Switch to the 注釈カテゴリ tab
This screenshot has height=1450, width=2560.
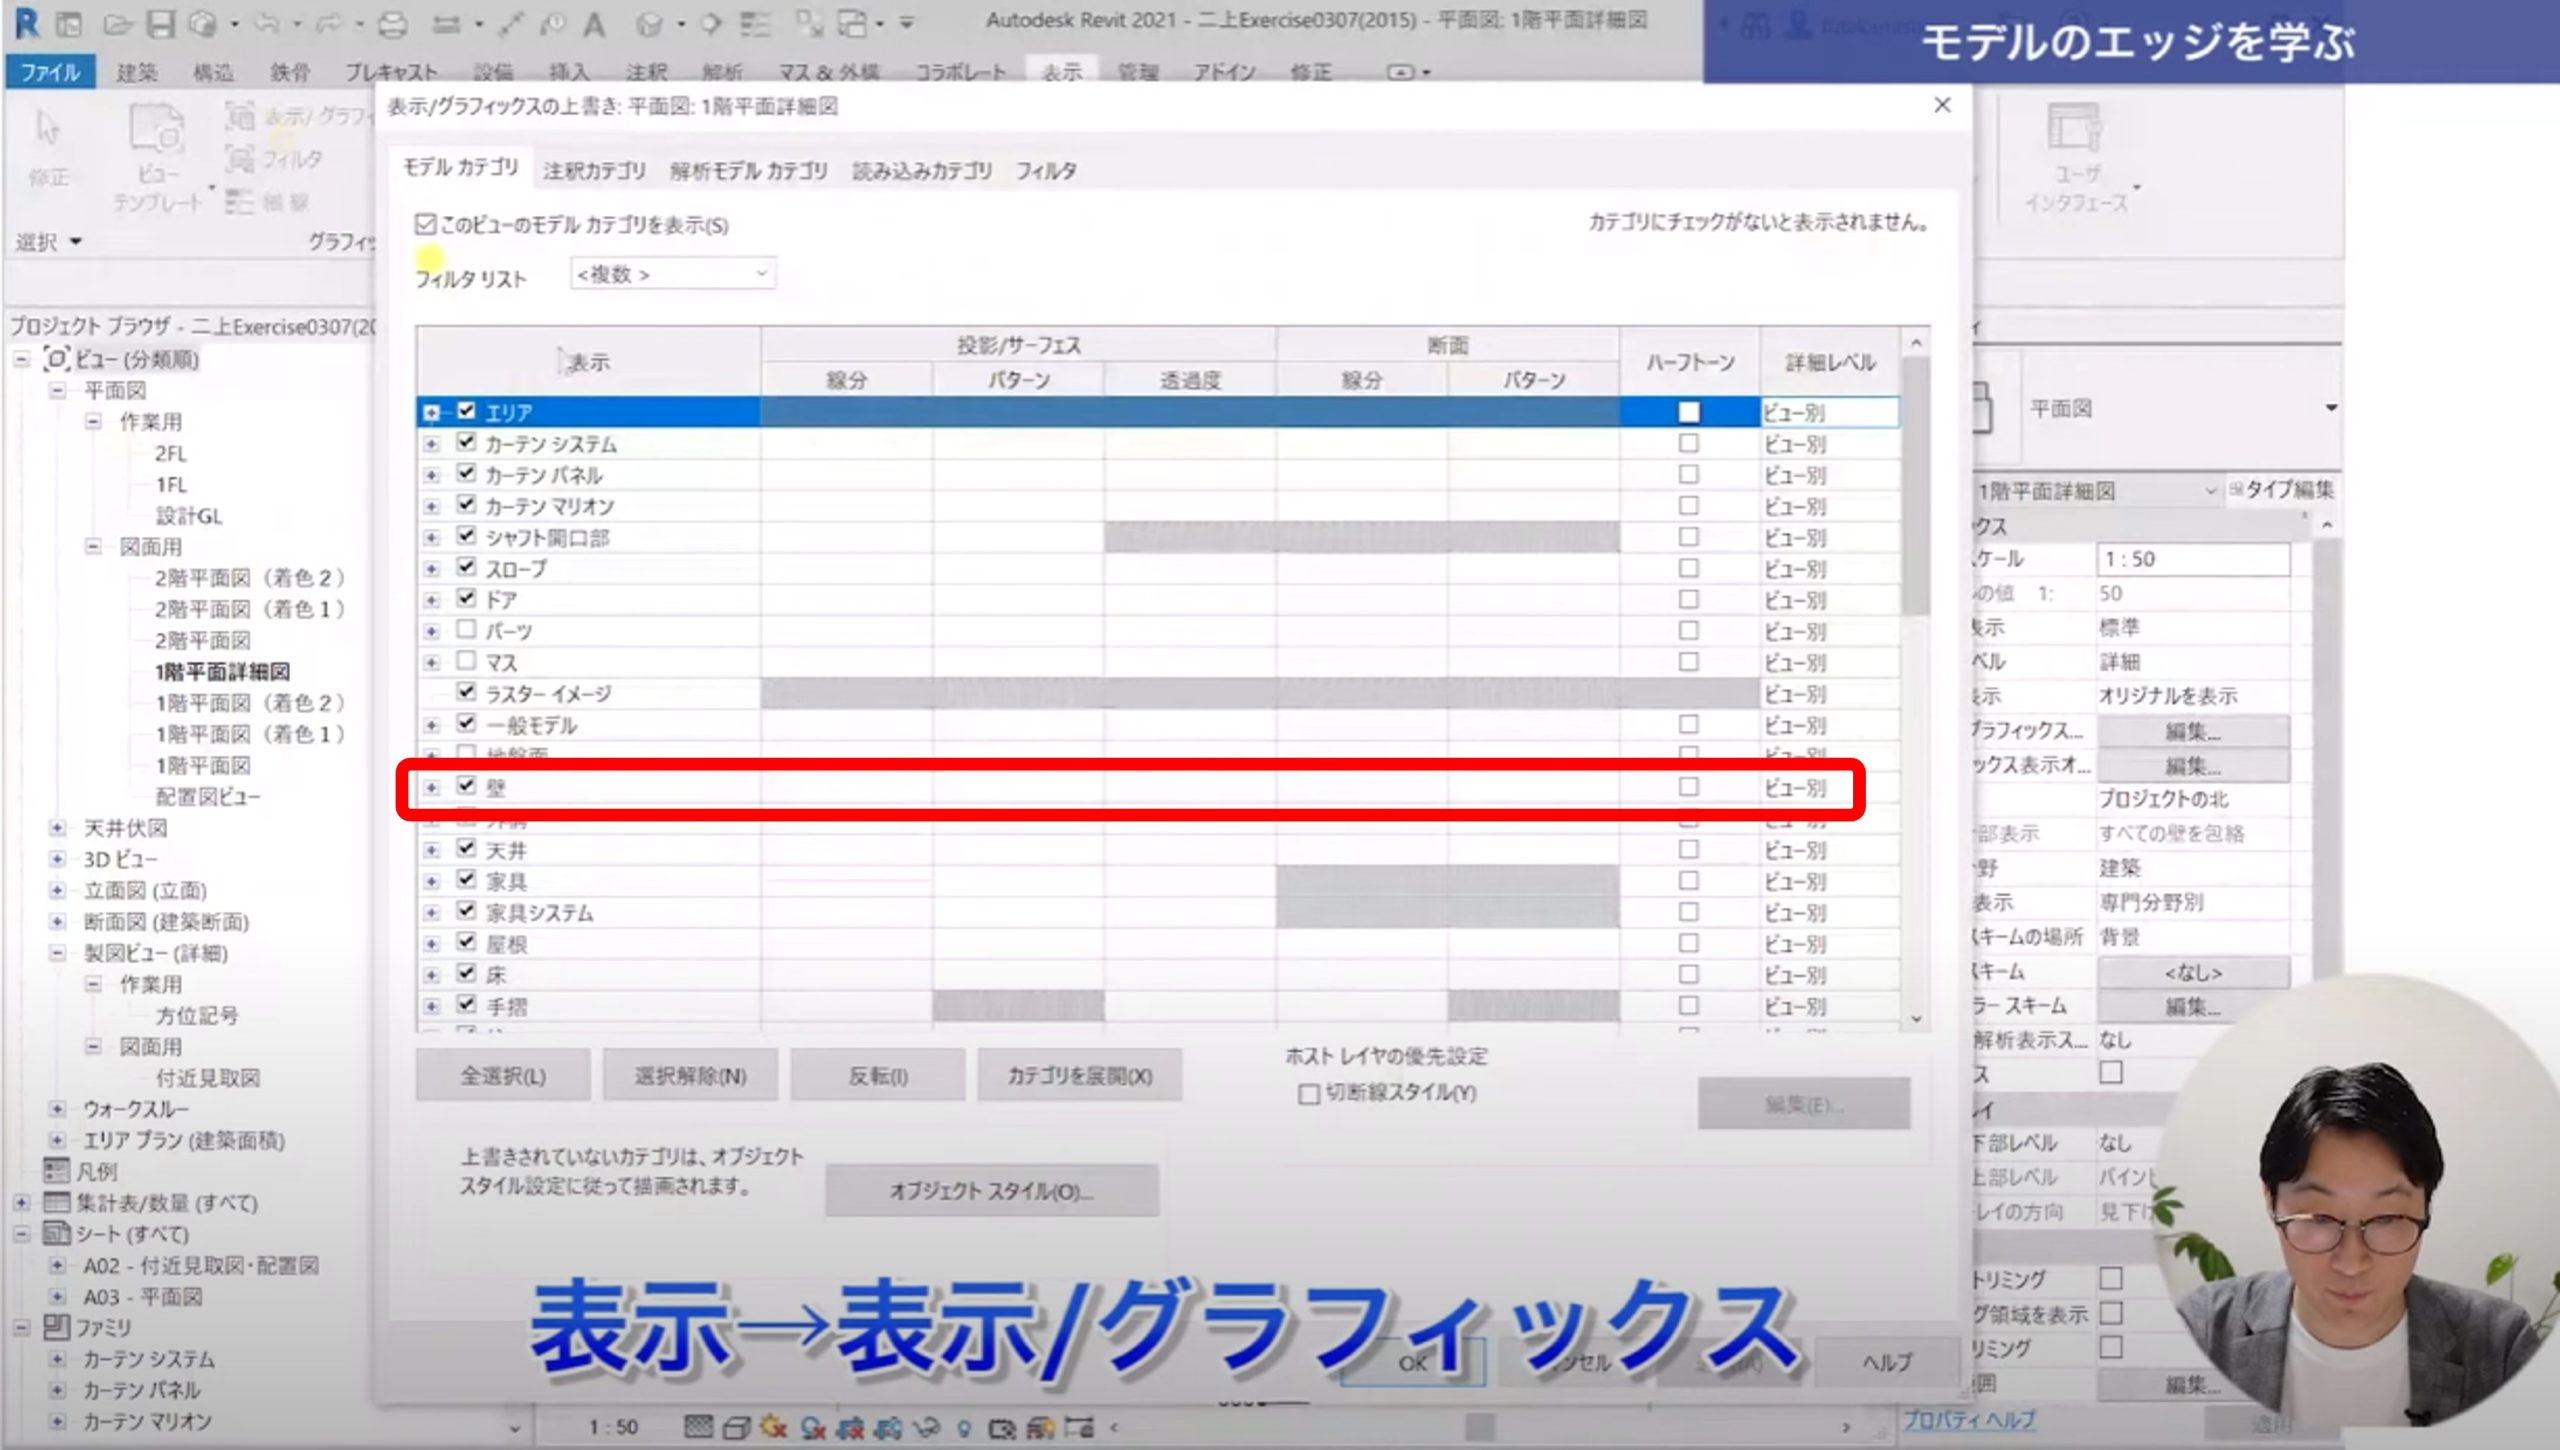coord(594,171)
